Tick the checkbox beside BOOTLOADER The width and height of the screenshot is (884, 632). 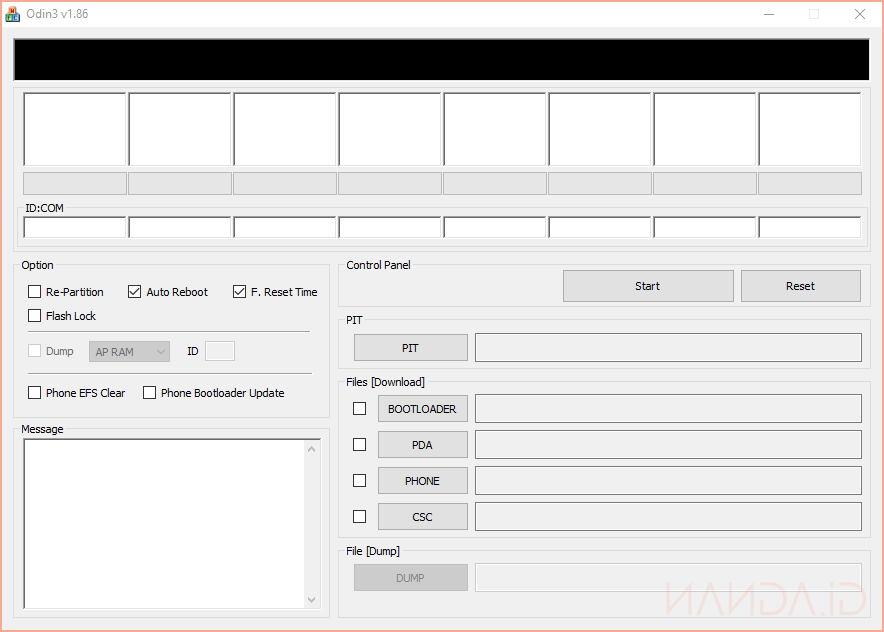360,409
